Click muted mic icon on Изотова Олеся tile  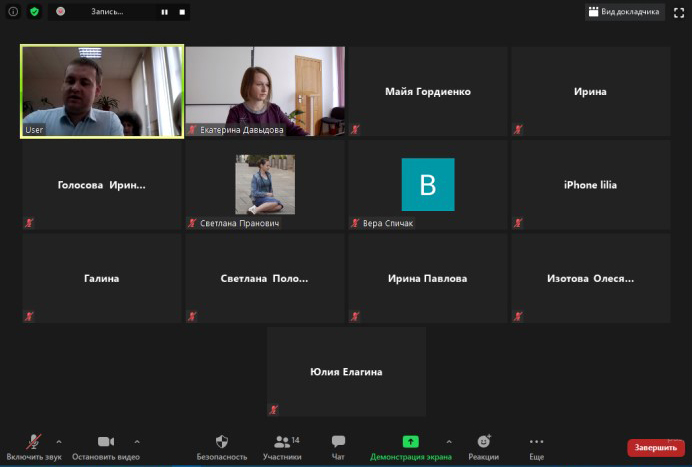pyautogui.click(x=518, y=316)
